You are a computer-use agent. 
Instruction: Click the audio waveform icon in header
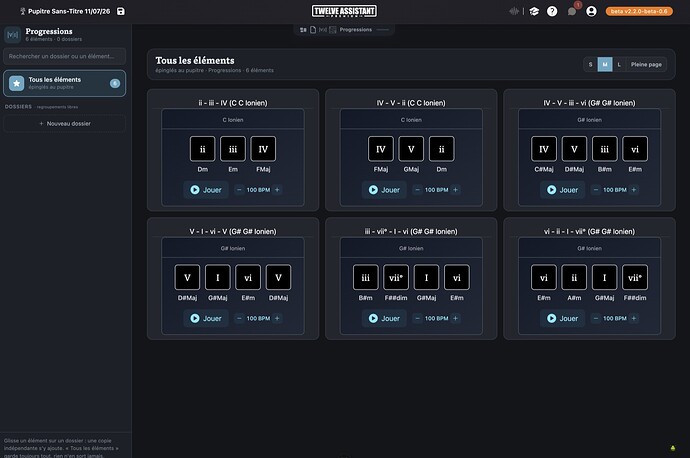click(514, 11)
